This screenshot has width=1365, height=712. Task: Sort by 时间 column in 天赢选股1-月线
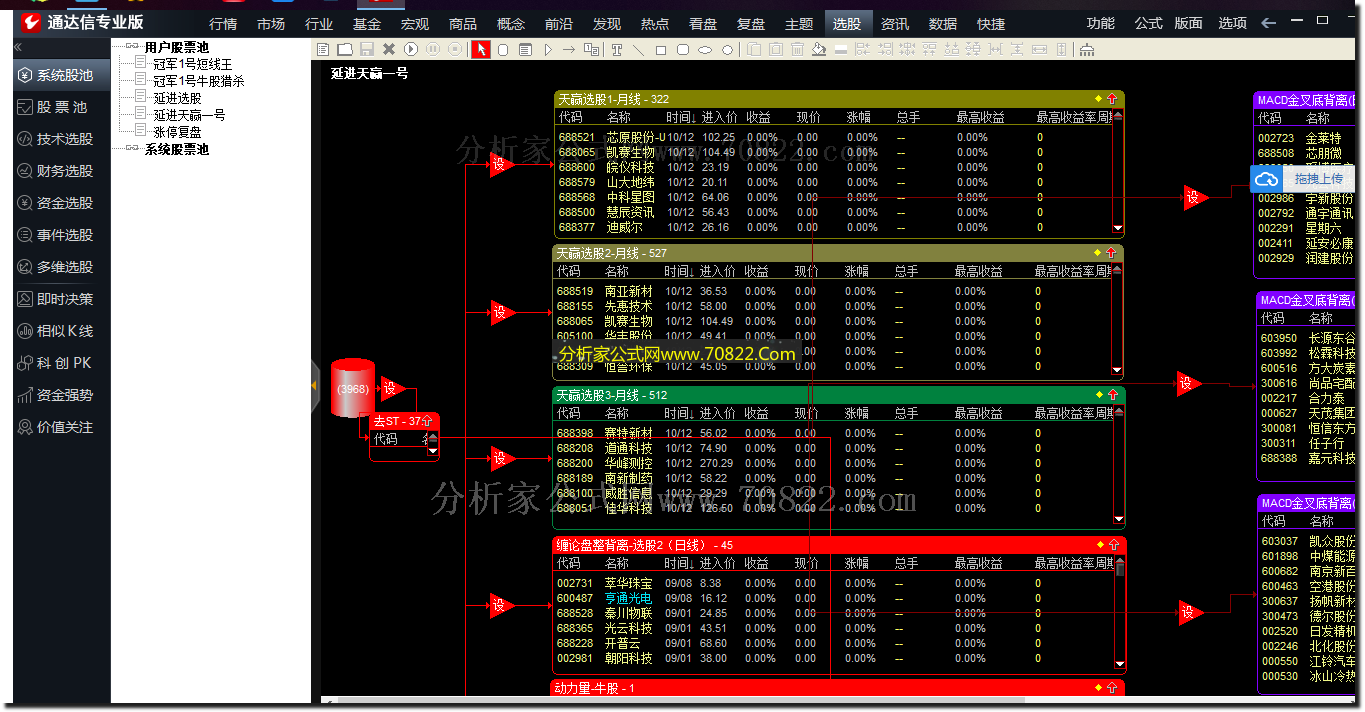[680, 117]
